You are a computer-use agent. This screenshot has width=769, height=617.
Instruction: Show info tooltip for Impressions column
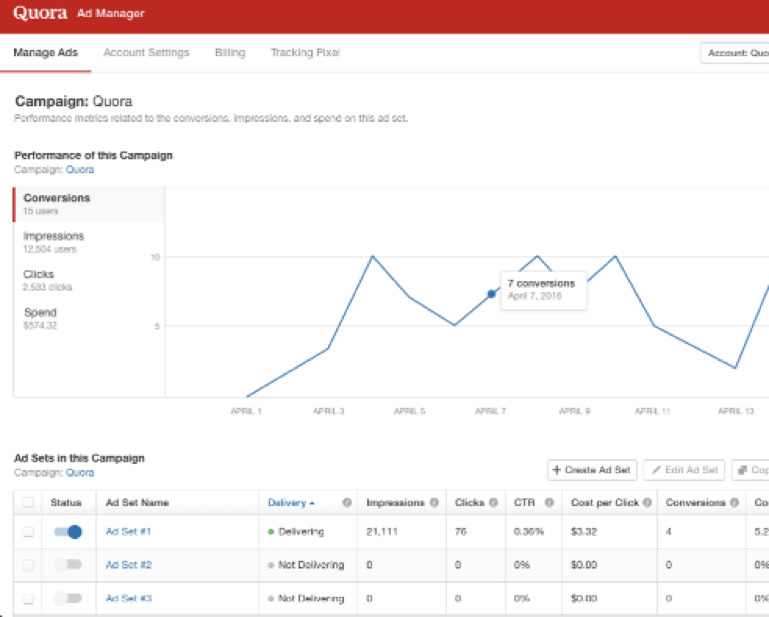[x=434, y=502]
